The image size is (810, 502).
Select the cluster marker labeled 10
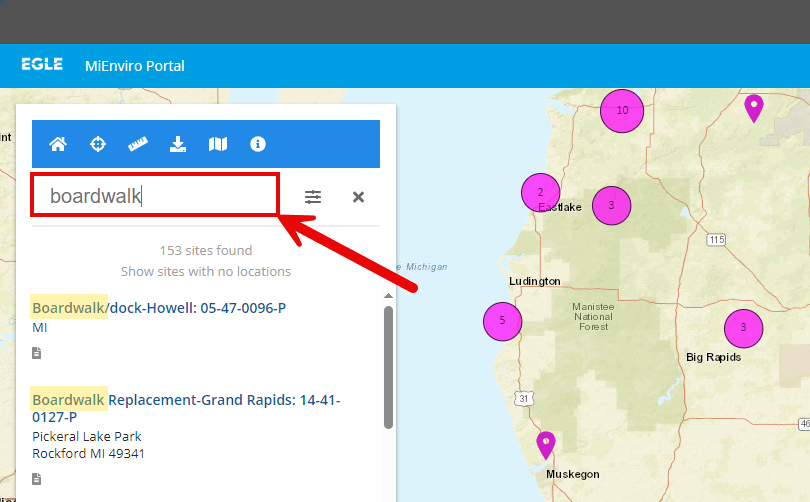[x=622, y=111]
